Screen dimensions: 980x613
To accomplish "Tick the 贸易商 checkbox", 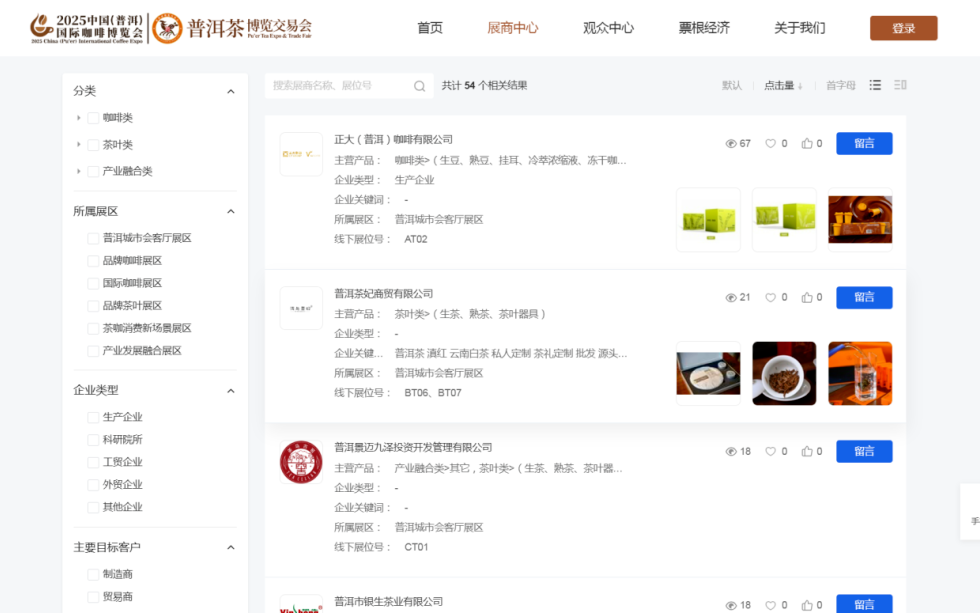I will coord(93,597).
